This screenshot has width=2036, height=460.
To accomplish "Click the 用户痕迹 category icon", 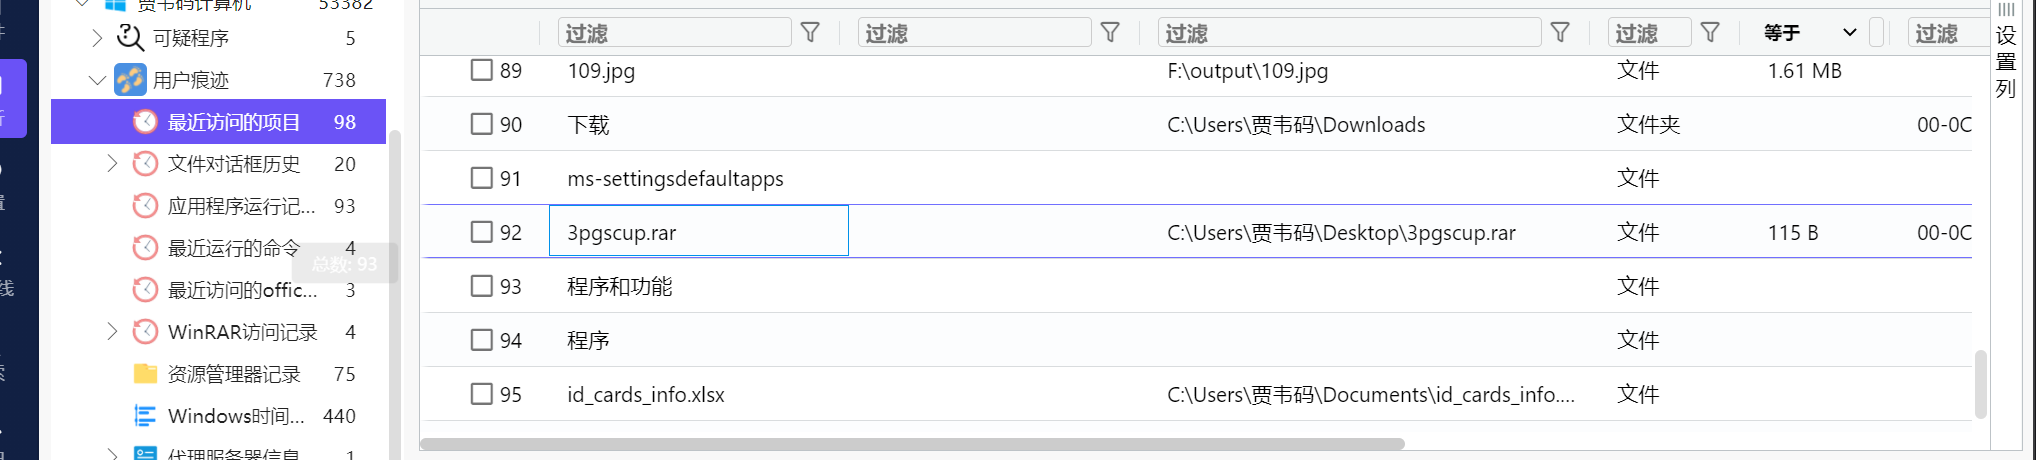I will (x=130, y=80).
